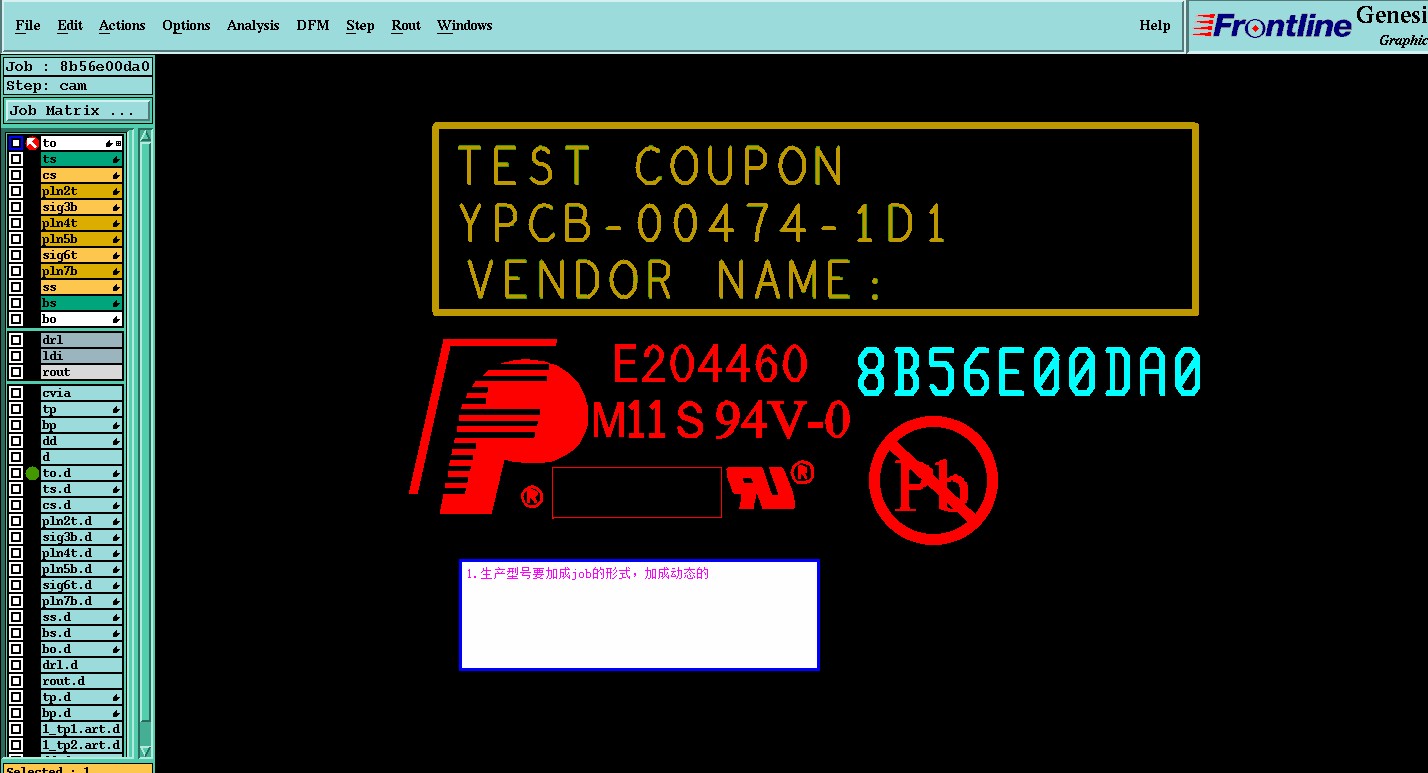Viewport: 1428px width, 773px height.
Task: Open the Actions menu
Action: (122, 26)
